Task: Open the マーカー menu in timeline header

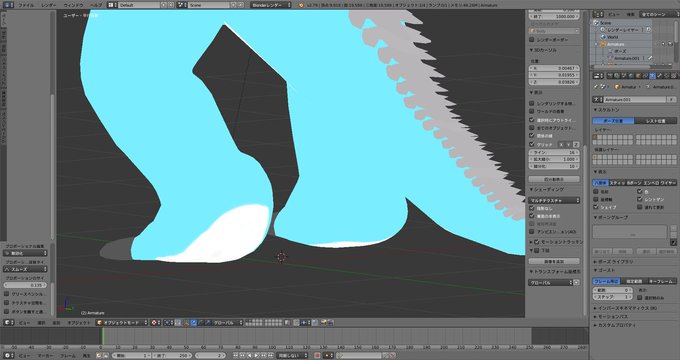Action: 45,356
